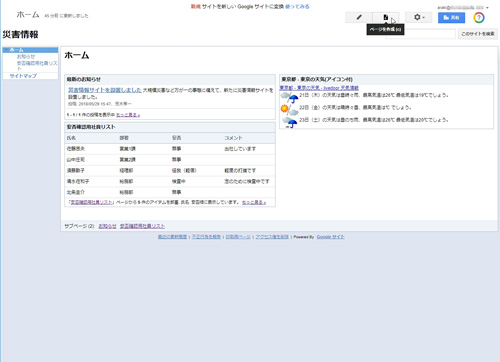500x362 pixels.
Task: Click もっと見る under the announcements
Action: click(128, 115)
